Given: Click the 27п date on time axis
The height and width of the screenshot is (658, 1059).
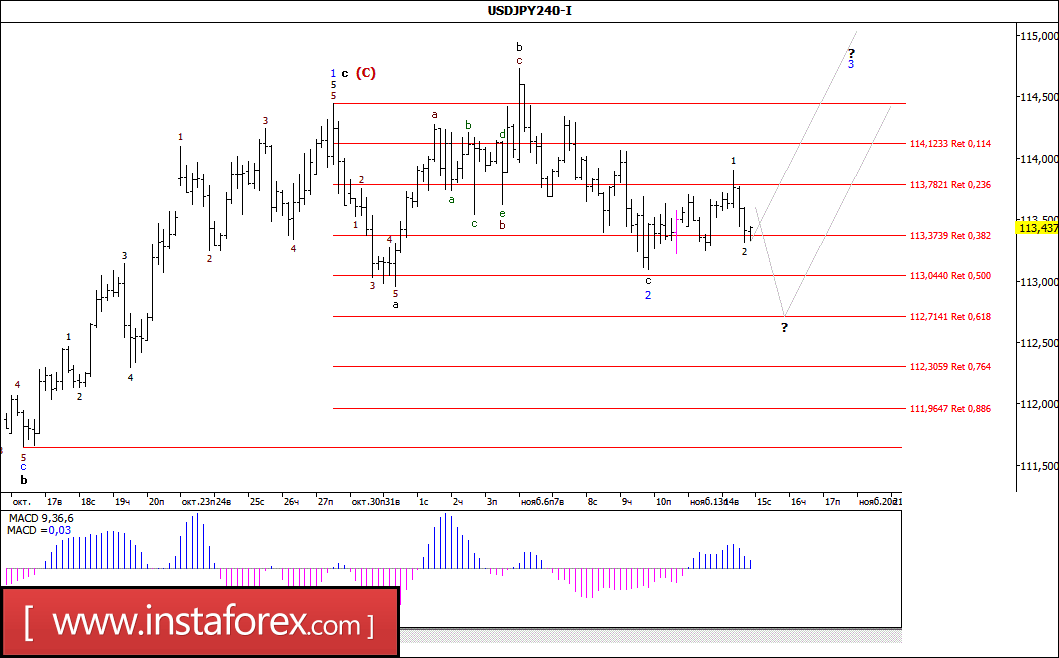Looking at the screenshot, I should pyautogui.click(x=326, y=502).
